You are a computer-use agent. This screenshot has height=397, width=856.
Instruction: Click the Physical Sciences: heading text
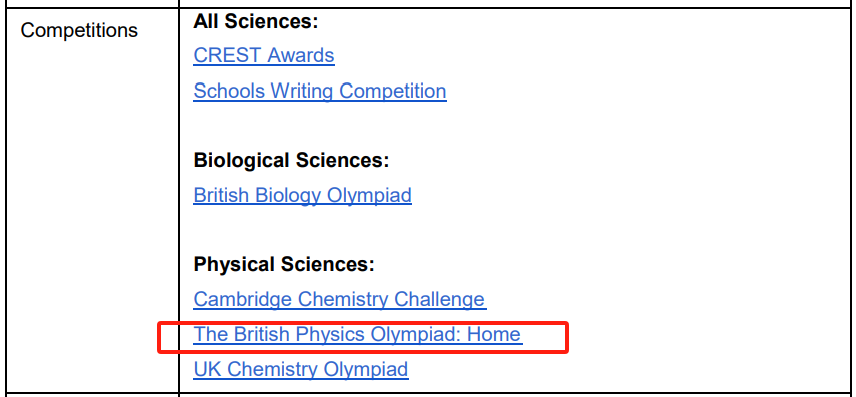pos(284,265)
